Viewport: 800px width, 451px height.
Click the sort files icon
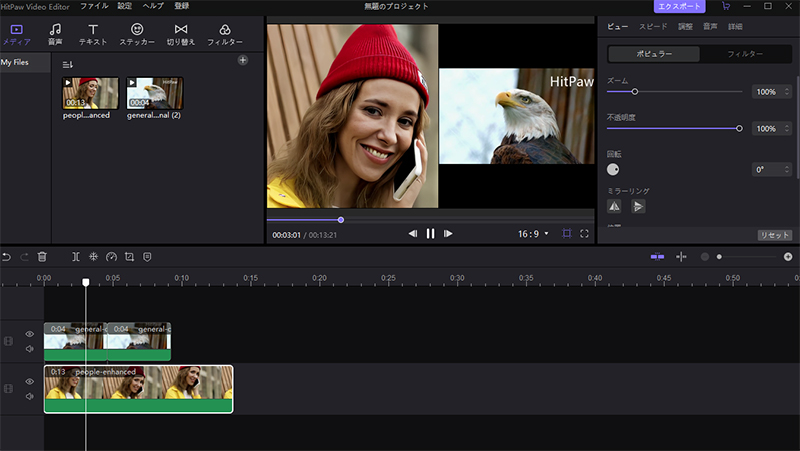point(67,65)
